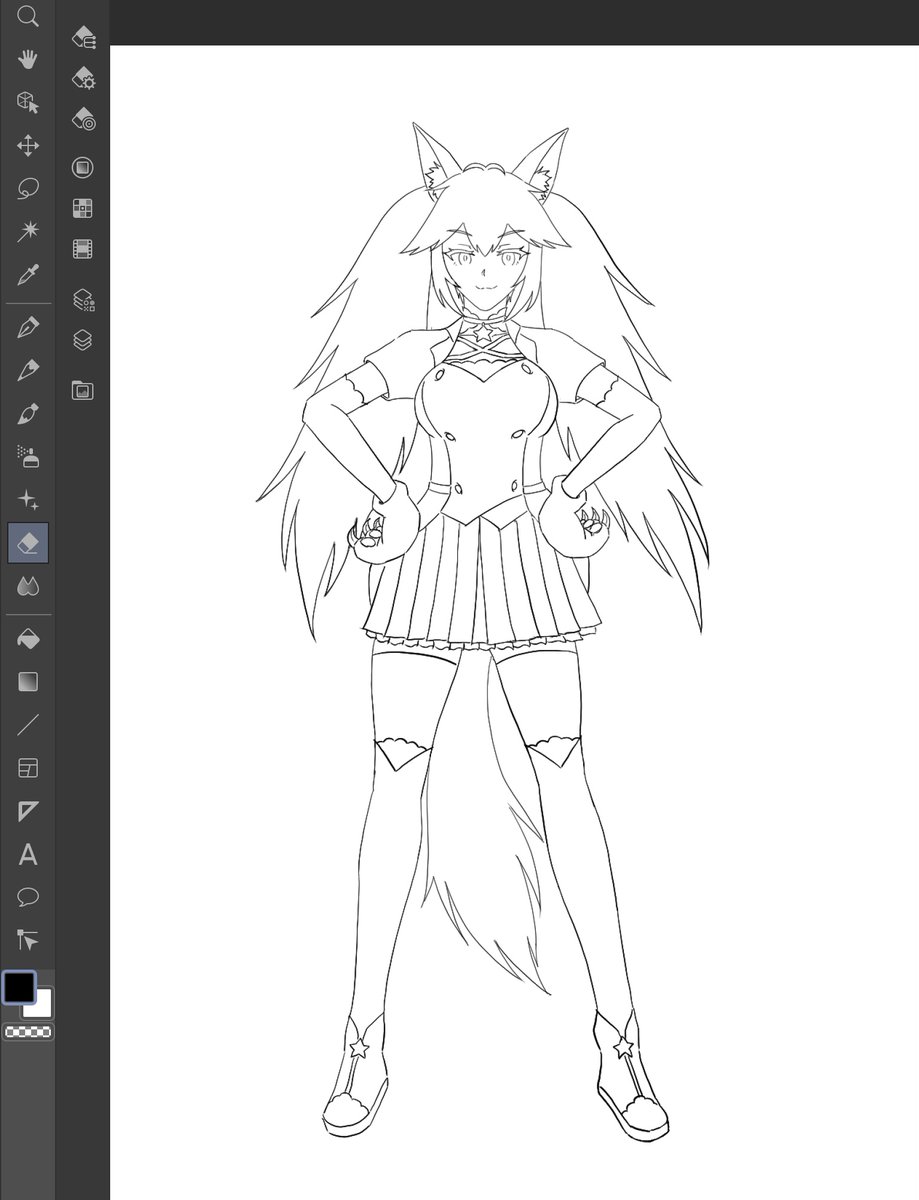Click the highlighted Eraser tool
This screenshot has width=919, height=1200.
pyautogui.click(x=28, y=543)
